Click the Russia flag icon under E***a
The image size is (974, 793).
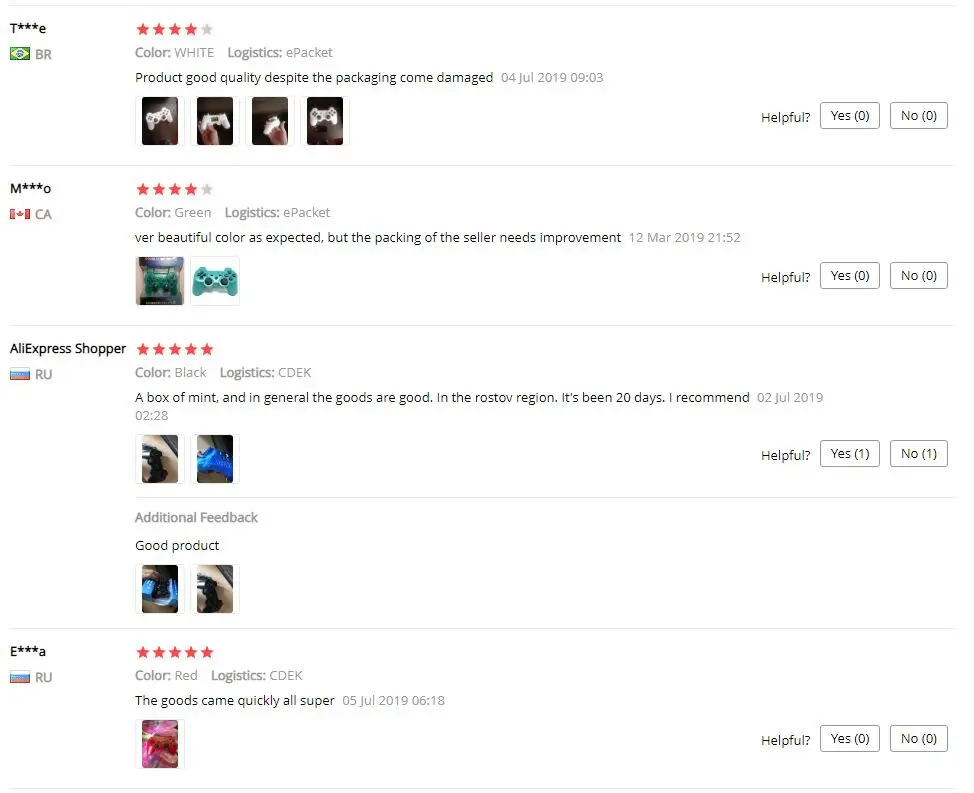pos(20,677)
